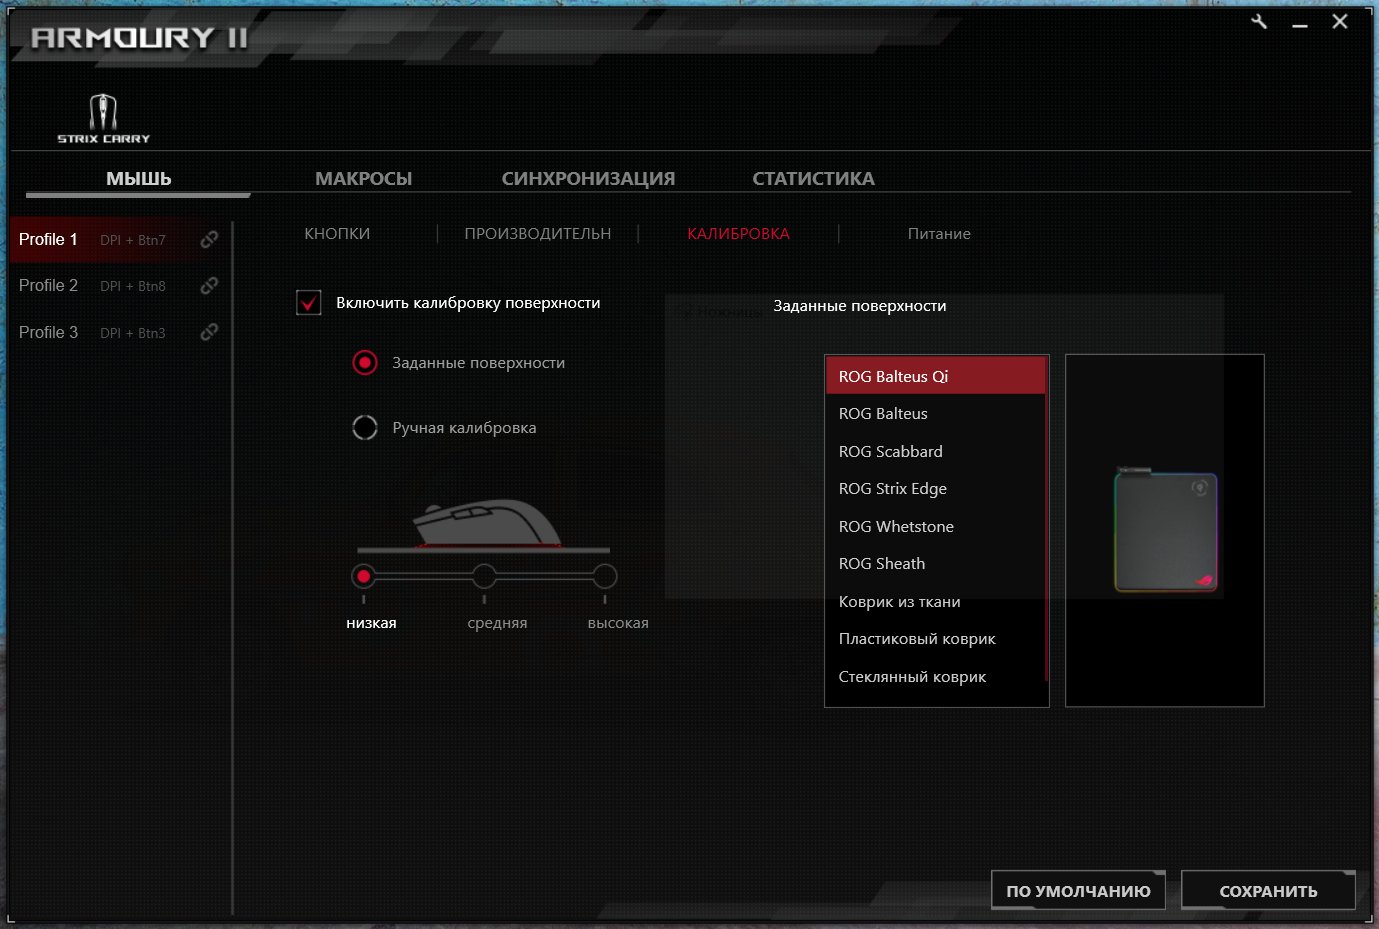Viewport: 1379px width, 929px height.
Task: Open settings via the wrench icon
Action: coord(1259,21)
